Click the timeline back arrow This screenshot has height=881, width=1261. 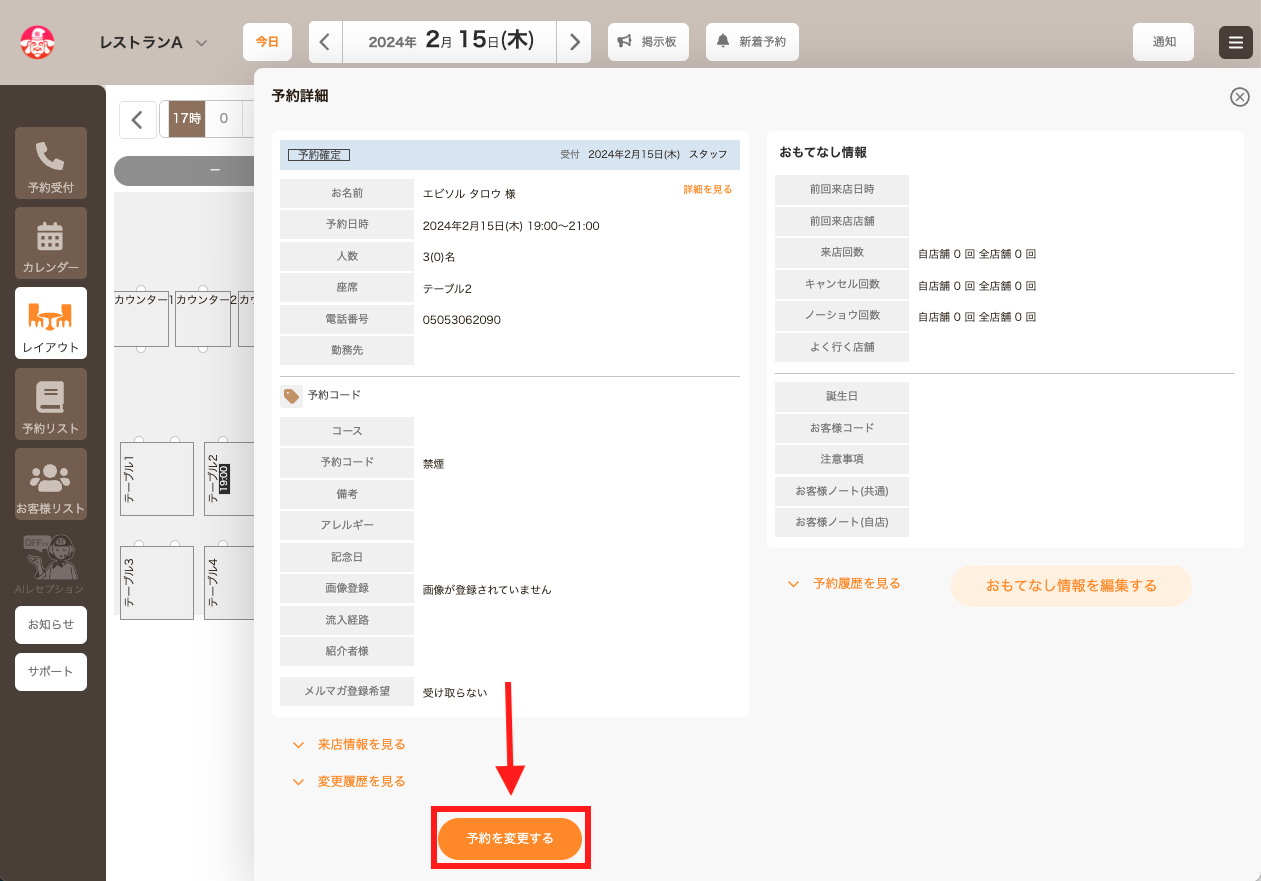click(138, 120)
